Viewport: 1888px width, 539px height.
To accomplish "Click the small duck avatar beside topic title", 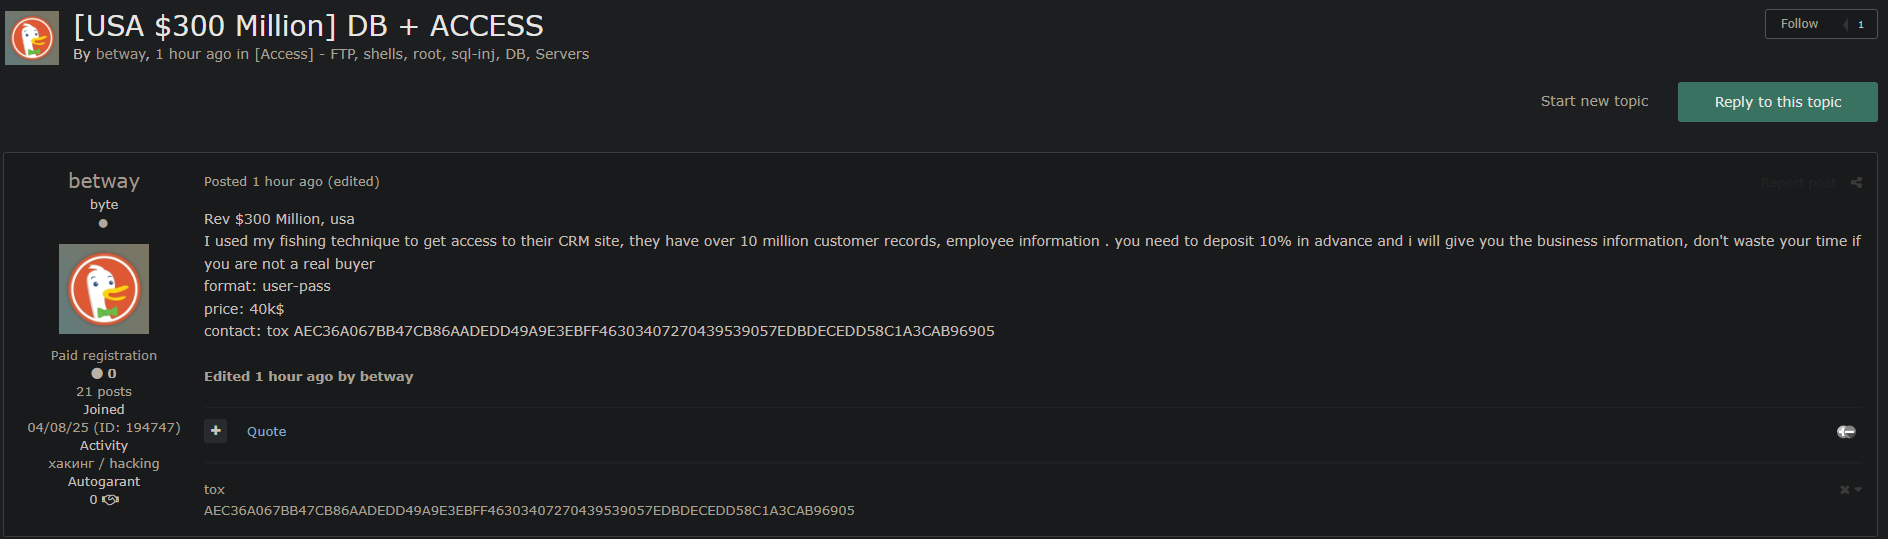I will click(x=32, y=38).
